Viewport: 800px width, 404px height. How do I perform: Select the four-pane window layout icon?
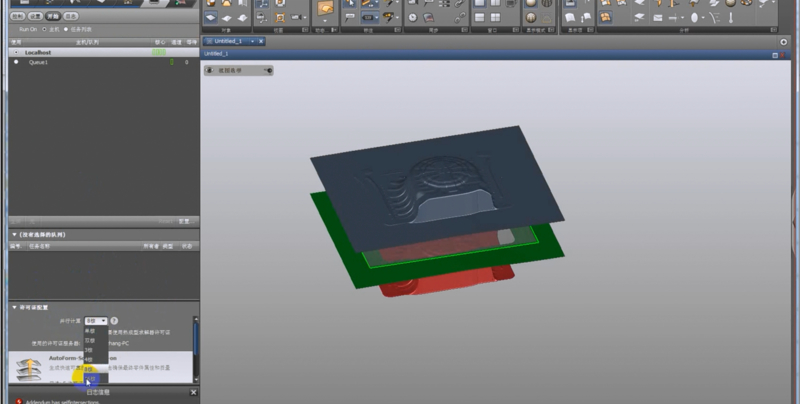[x=495, y=17]
